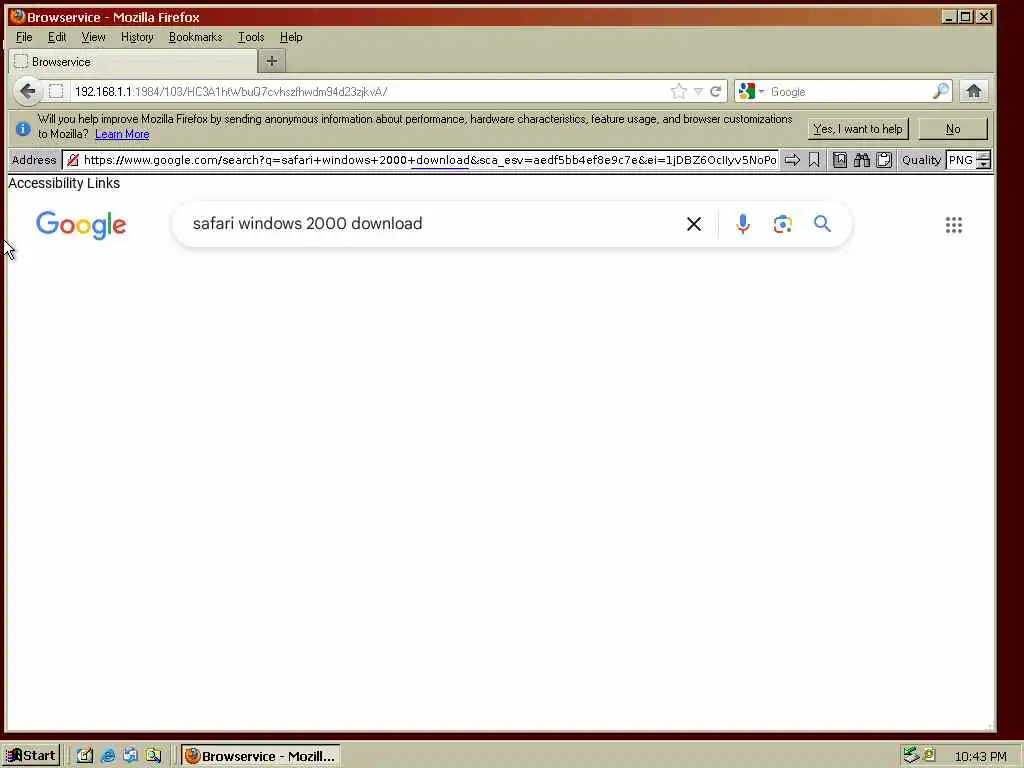Open the Help menu
Viewport: 1024px width, 768px height.
[291, 37]
